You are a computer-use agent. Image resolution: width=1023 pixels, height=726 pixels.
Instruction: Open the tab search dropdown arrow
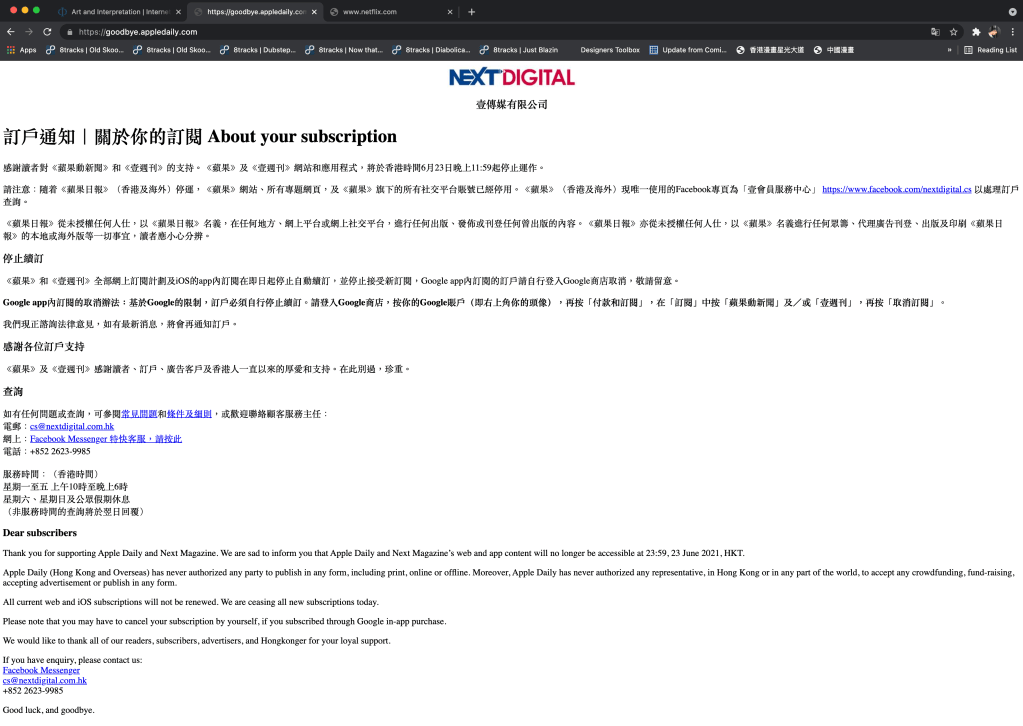tap(1011, 12)
